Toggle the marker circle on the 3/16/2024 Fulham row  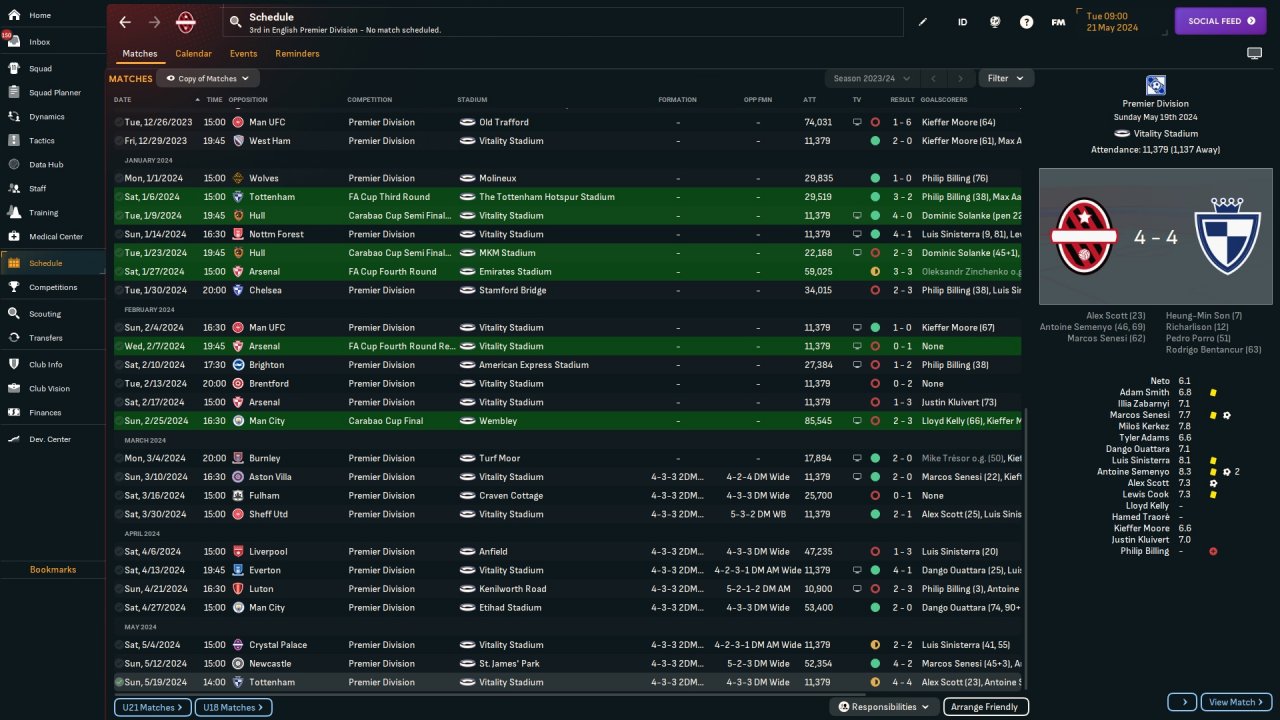[x=119, y=495]
